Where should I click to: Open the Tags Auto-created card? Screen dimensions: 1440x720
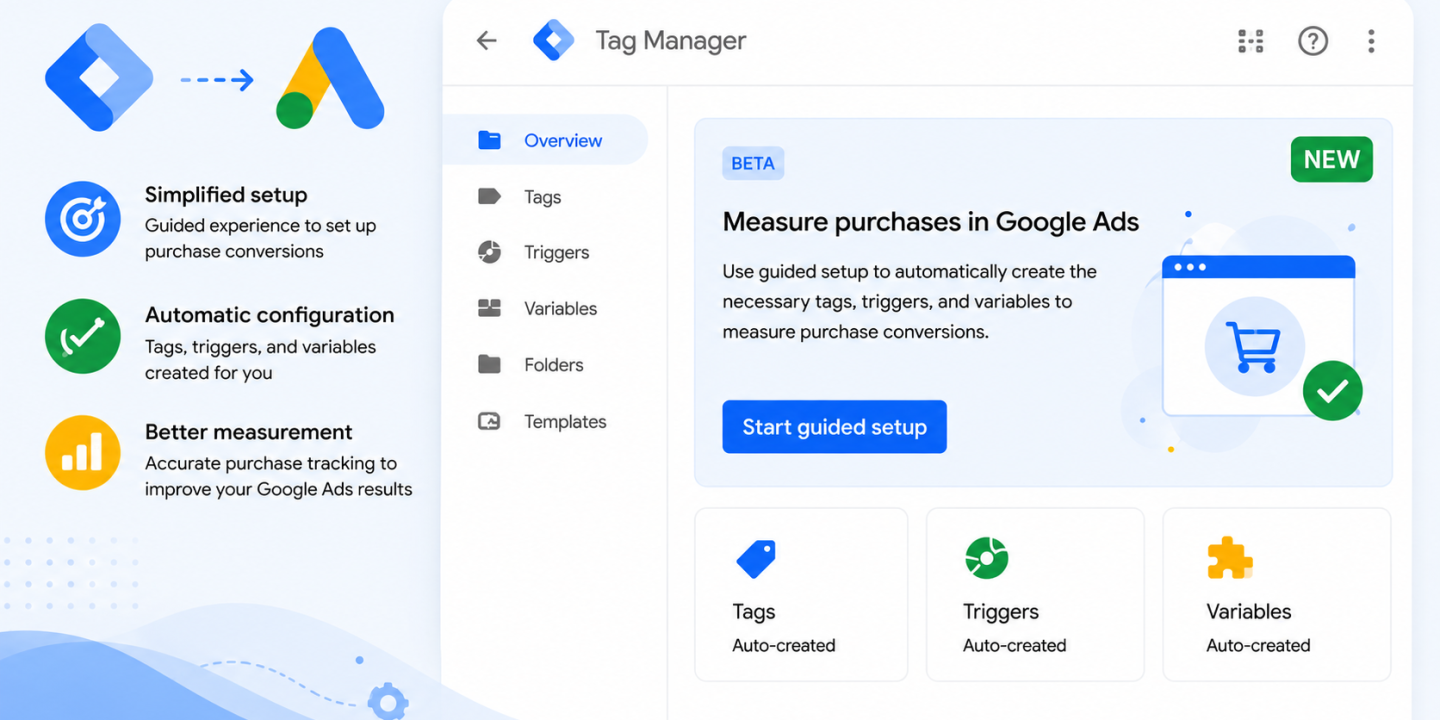[x=801, y=594]
